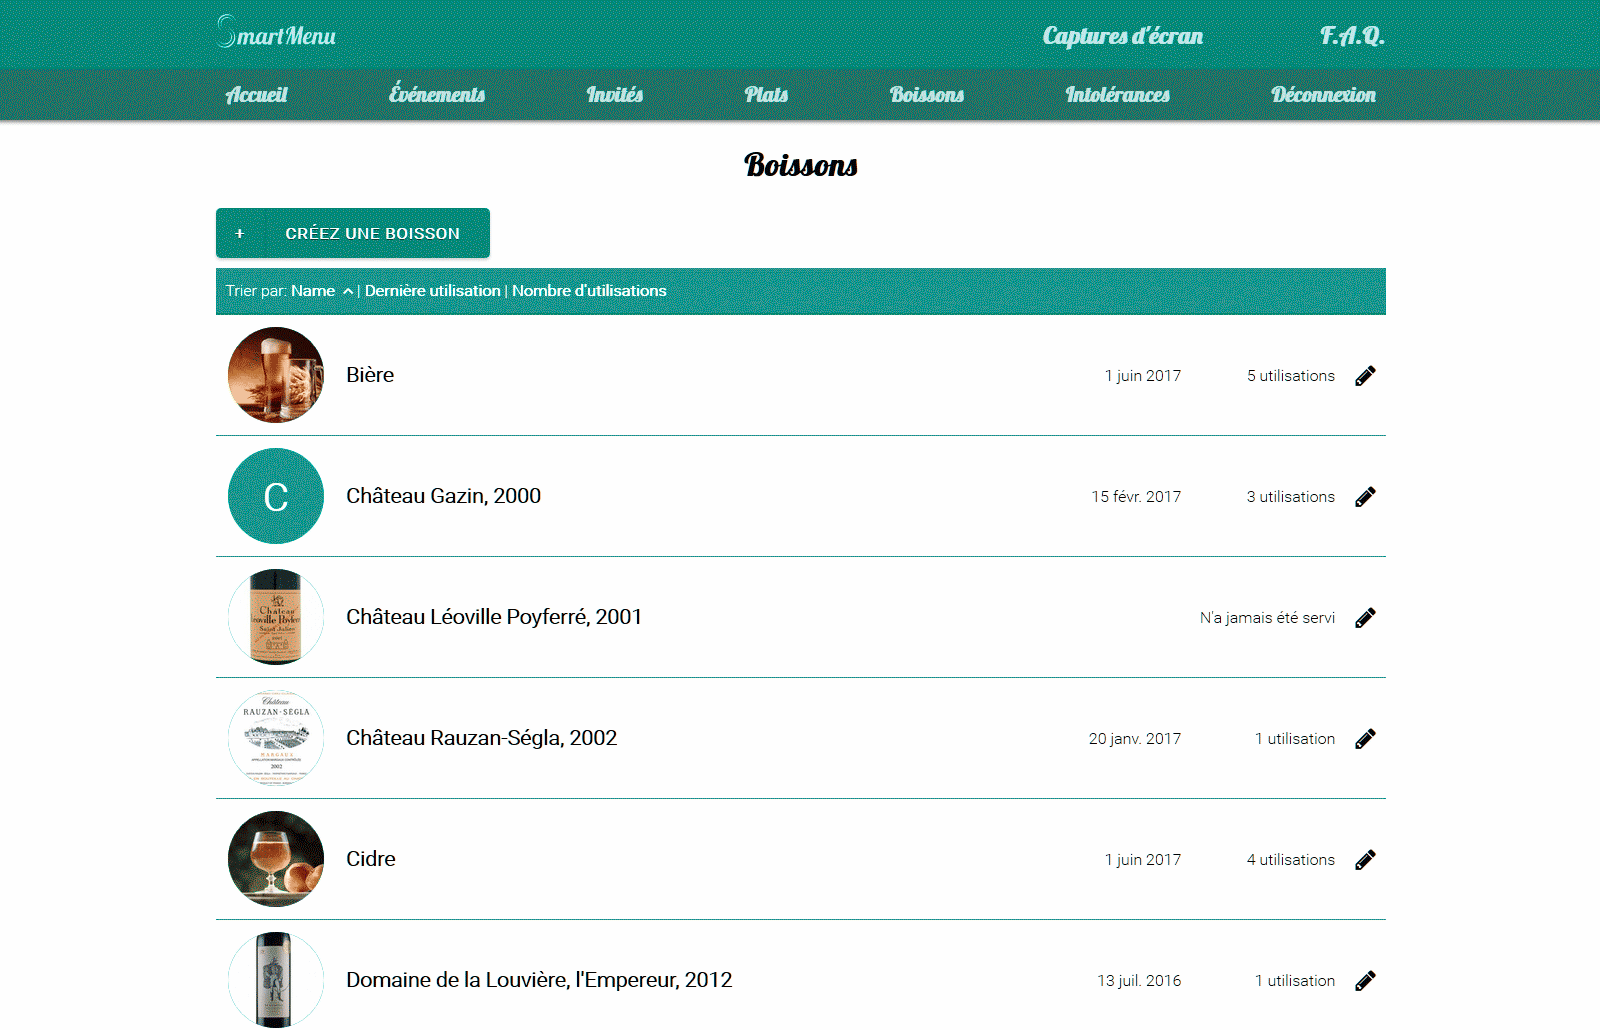Toggle the Name sort direction arrow
Screen dimensions: 1600x1030
coord(348,291)
